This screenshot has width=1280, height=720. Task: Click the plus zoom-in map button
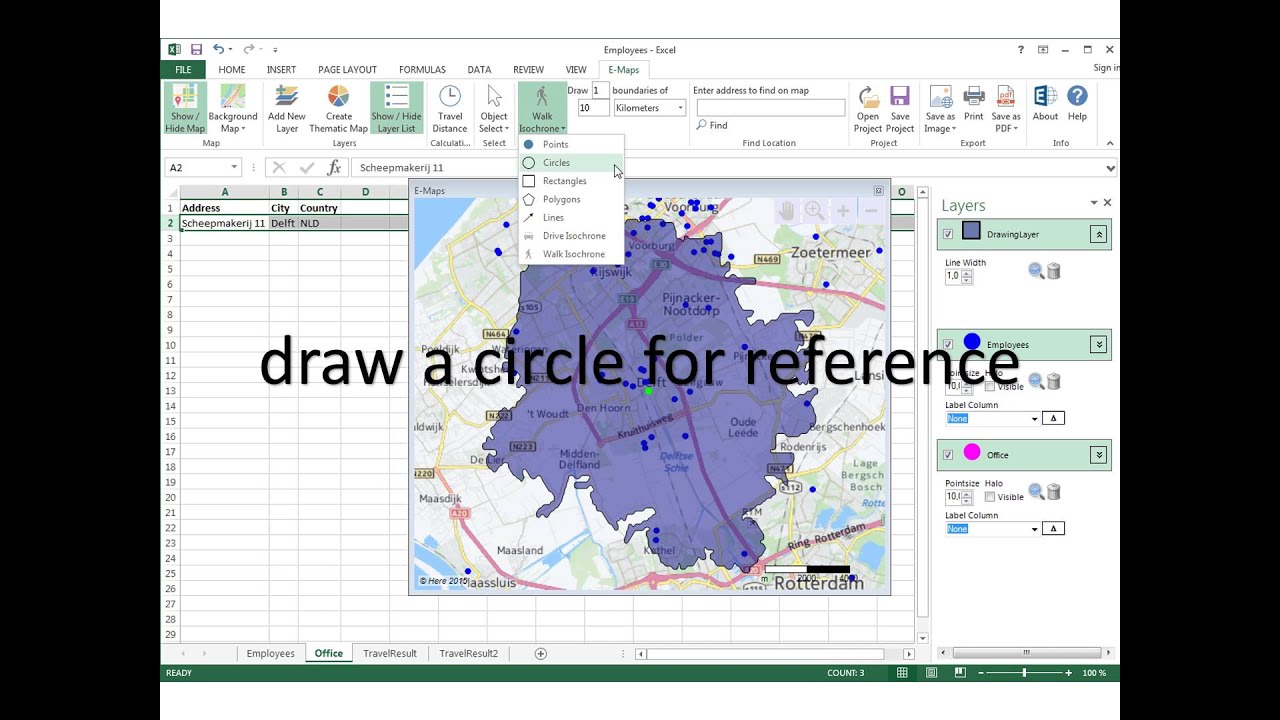point(843,211)
